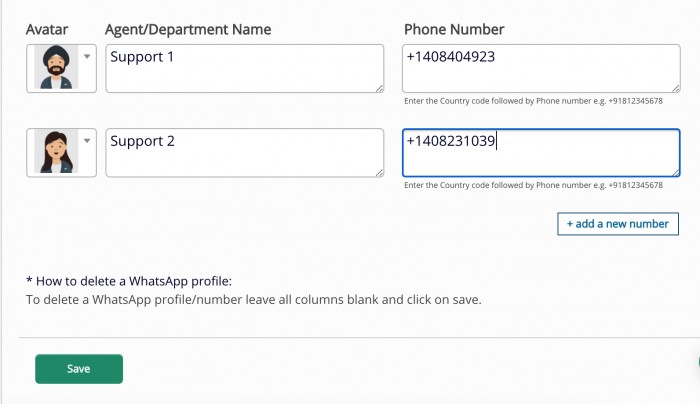Focus the +1408231039 phone number field
This screenshot has height=404, width=700.
(x=541, y=153)
